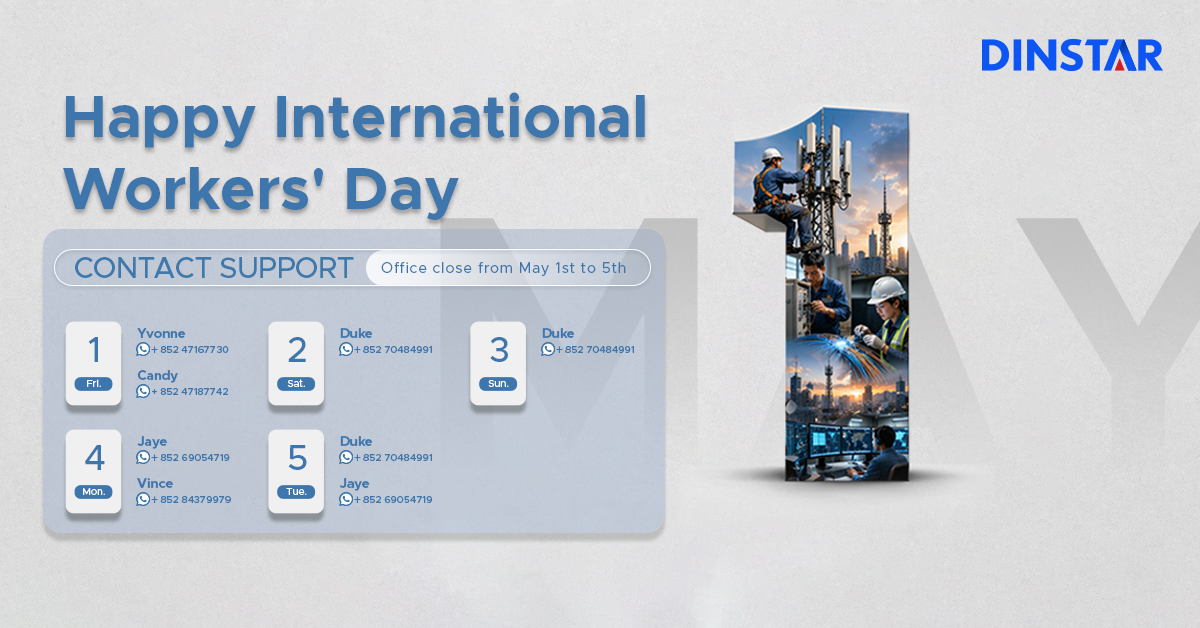Viewport: 1200px width, 628px height.
Task: Click the WhatsApp icon beside Vince's number
Action: click(143, 500)
